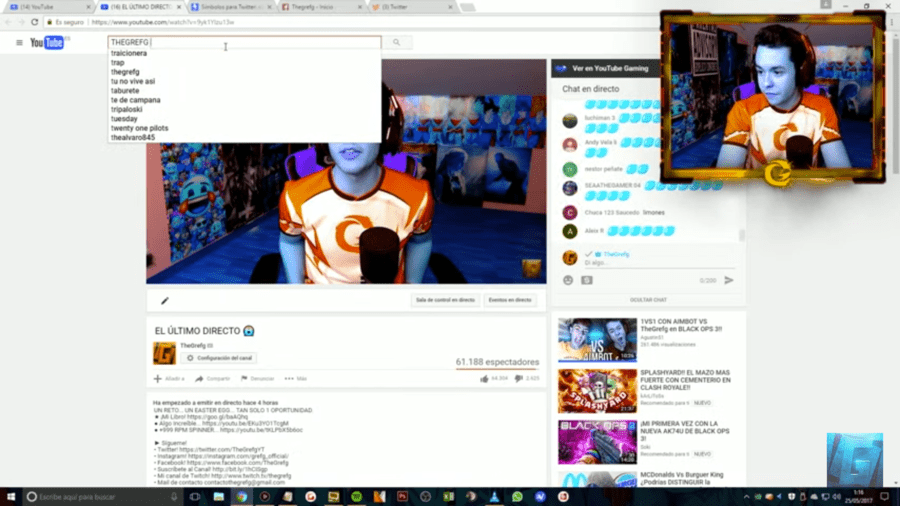Click the live video player
This screenshot has height=506, width=900.
click(x=346, y=172)
